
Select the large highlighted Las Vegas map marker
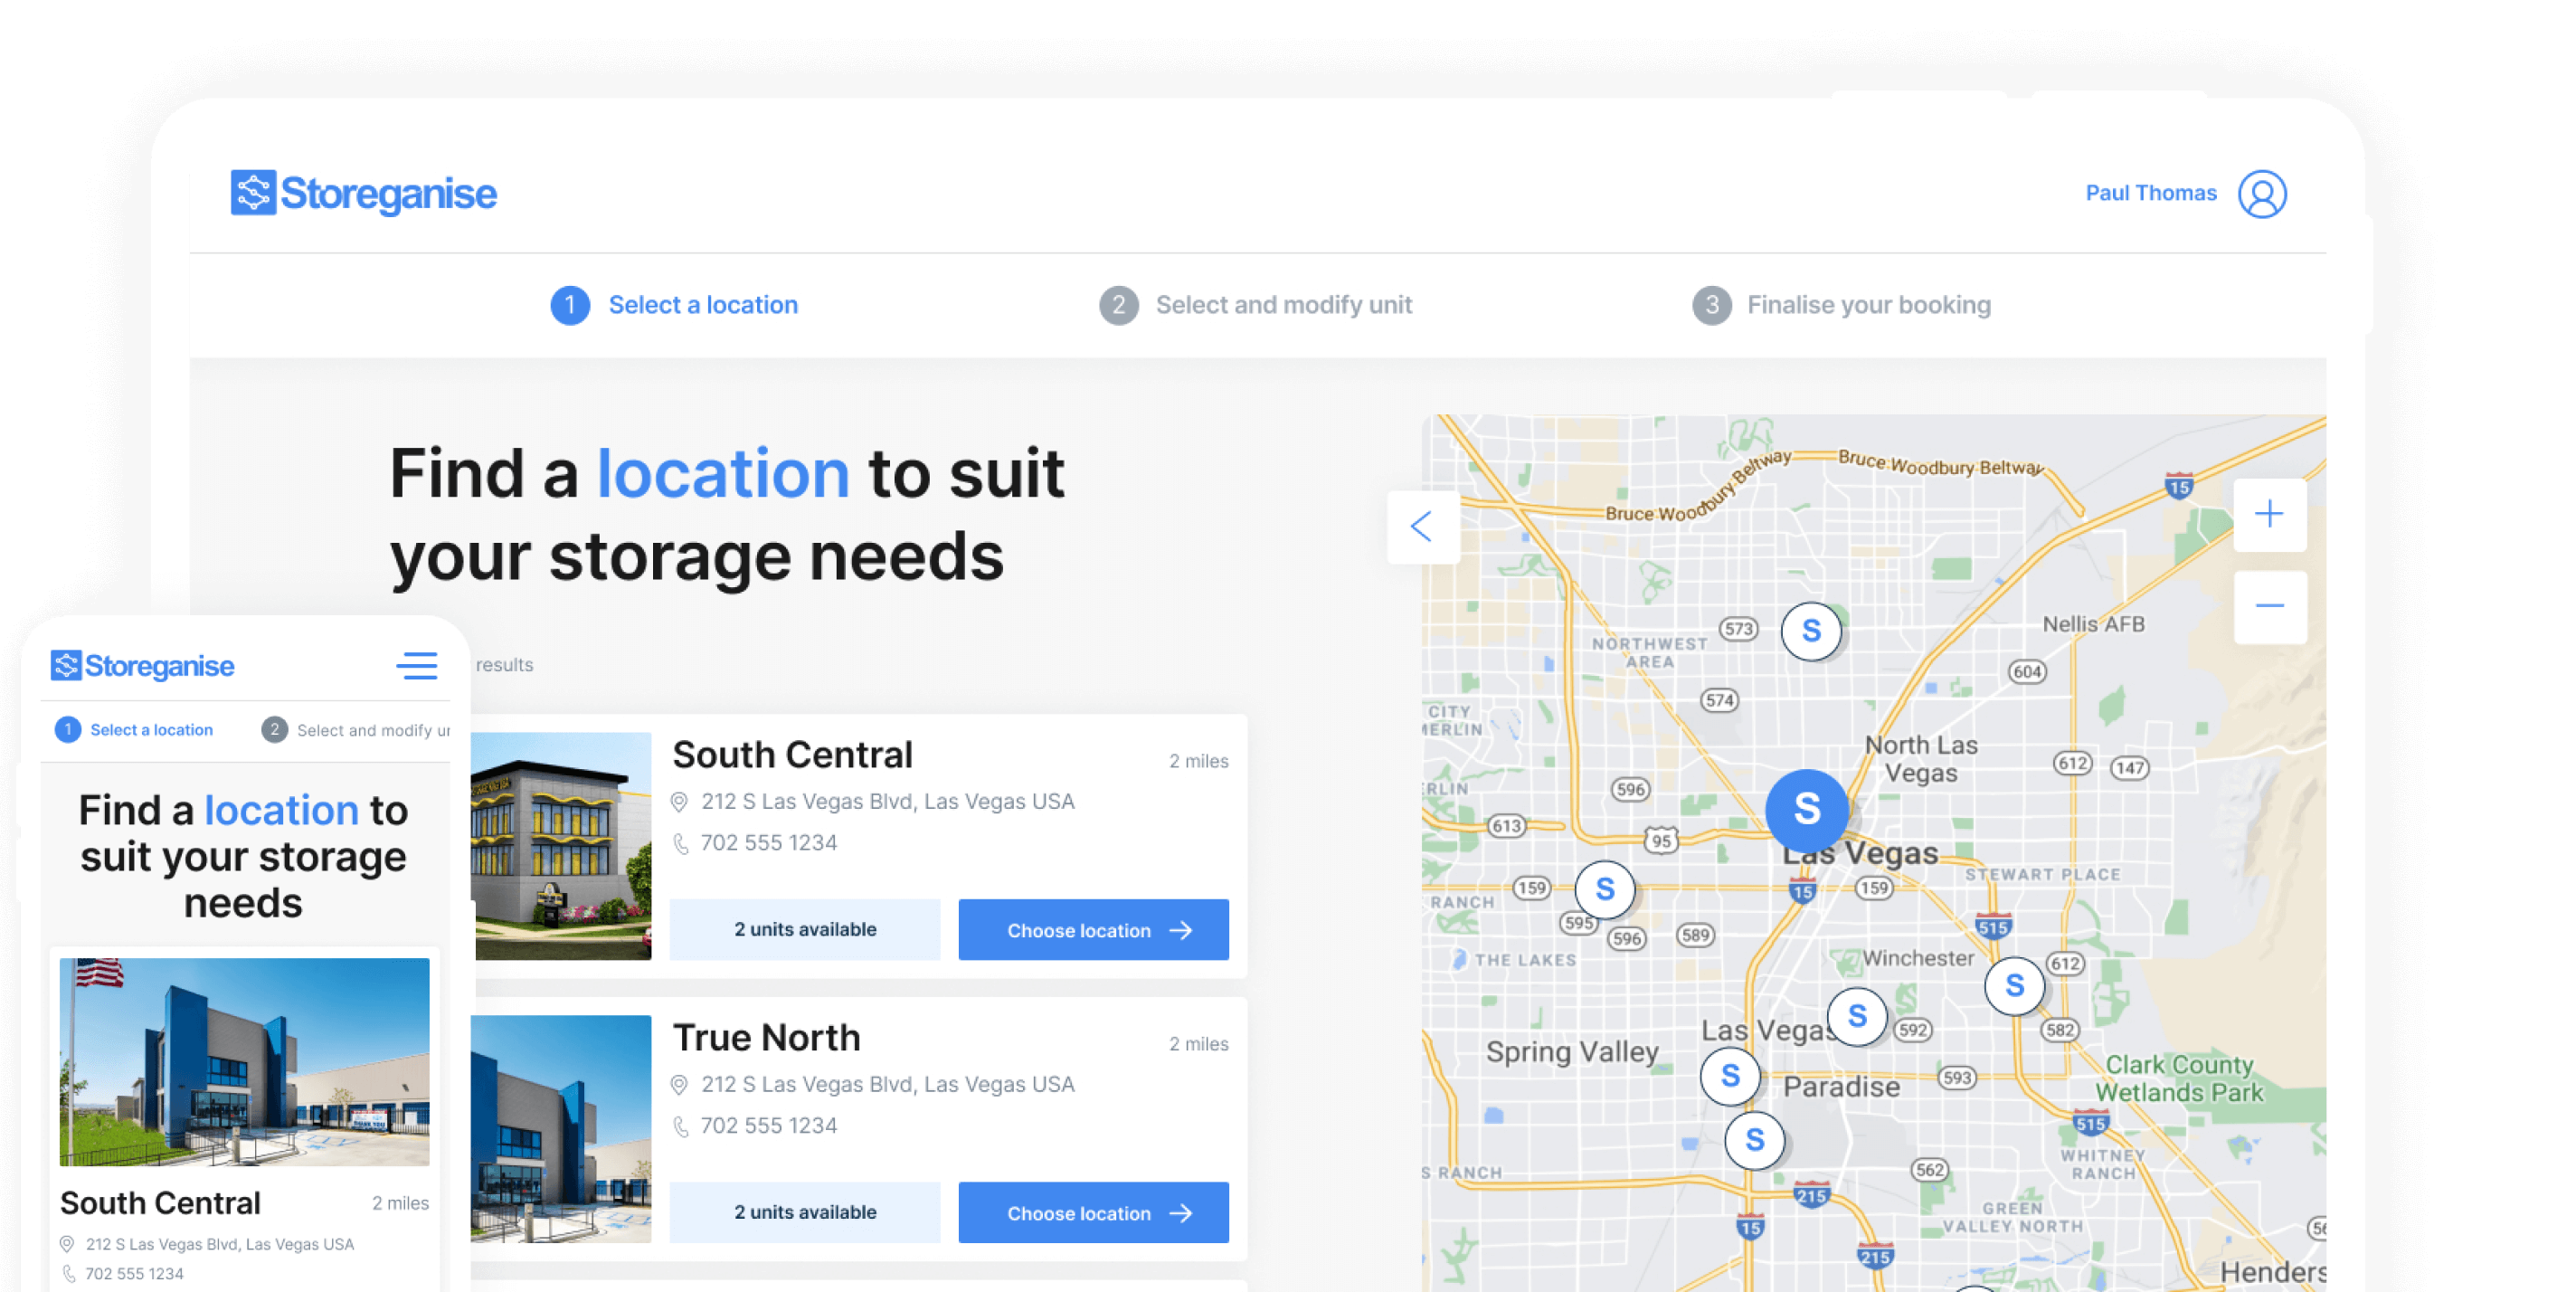pyautogui.click(x=1806, y=809)
